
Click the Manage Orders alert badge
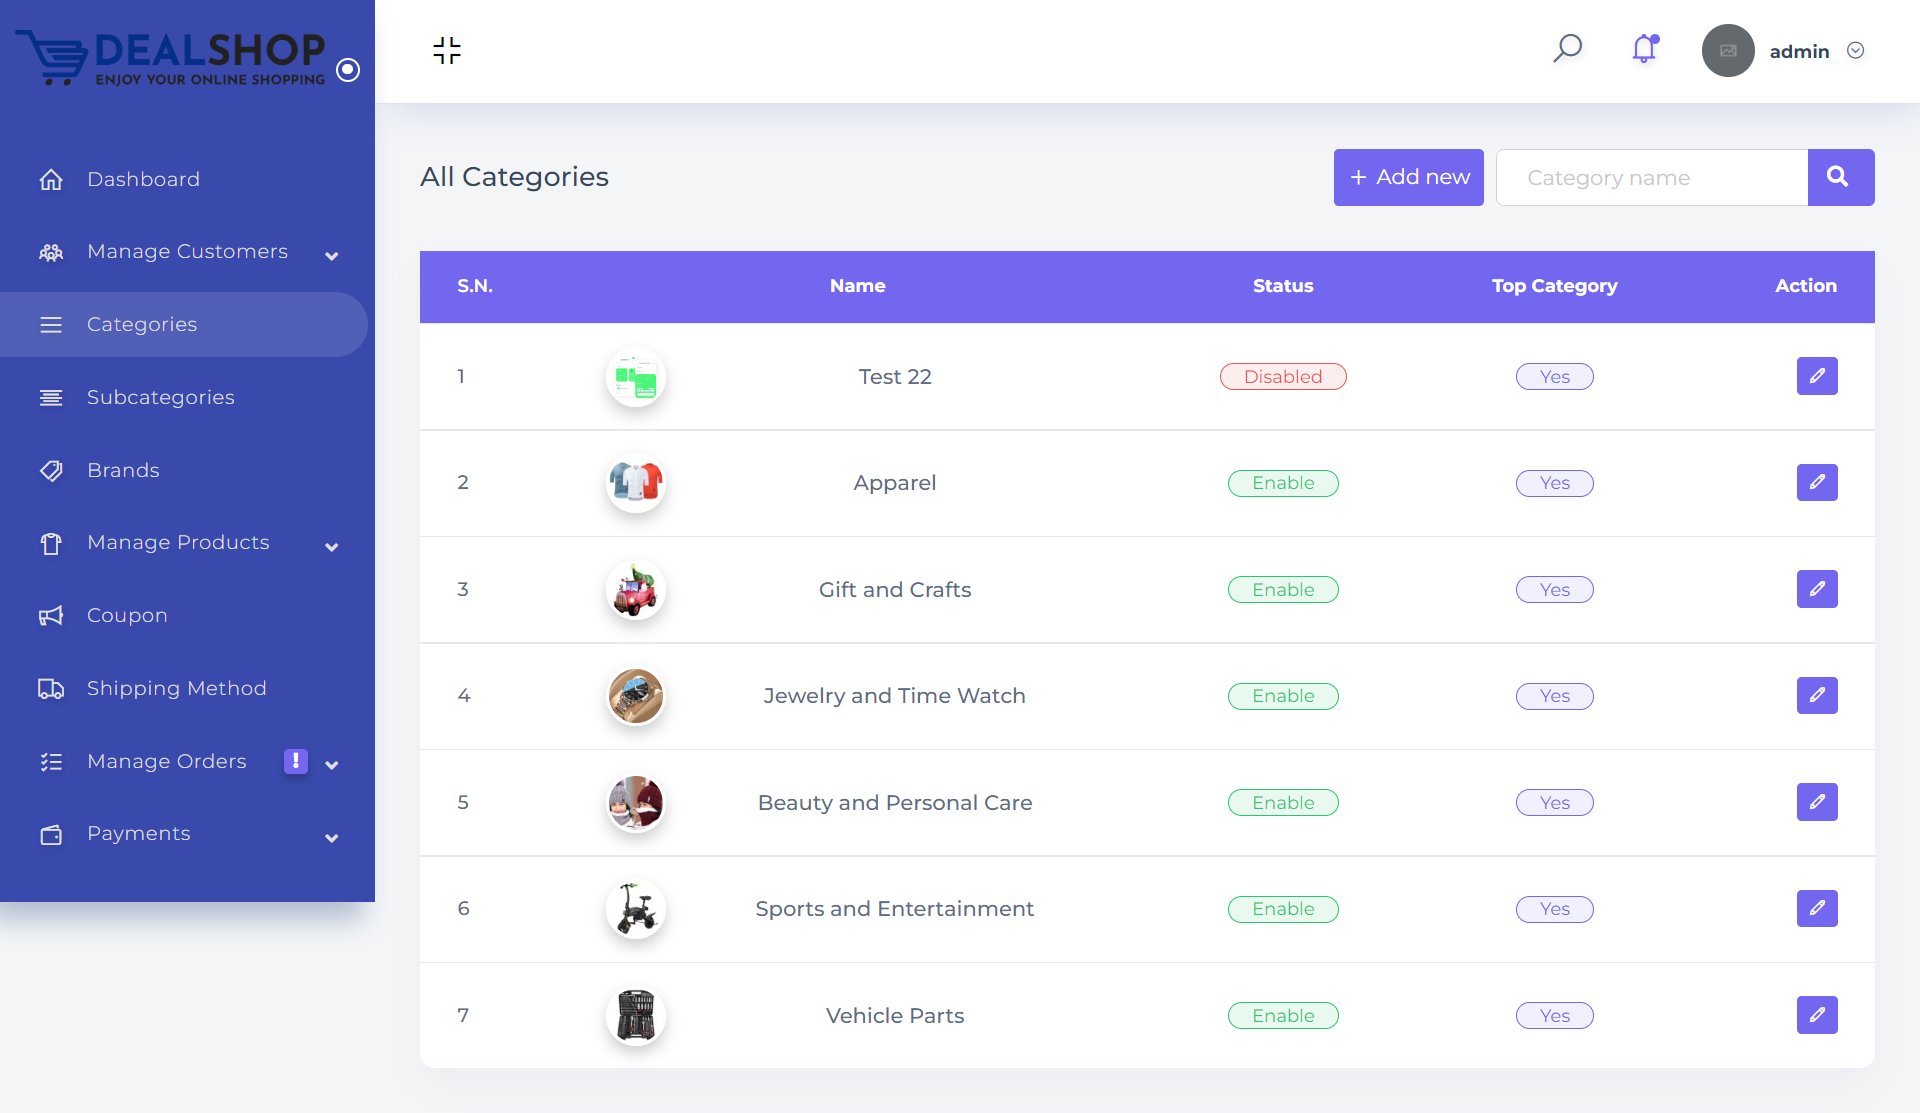(296, 761)
